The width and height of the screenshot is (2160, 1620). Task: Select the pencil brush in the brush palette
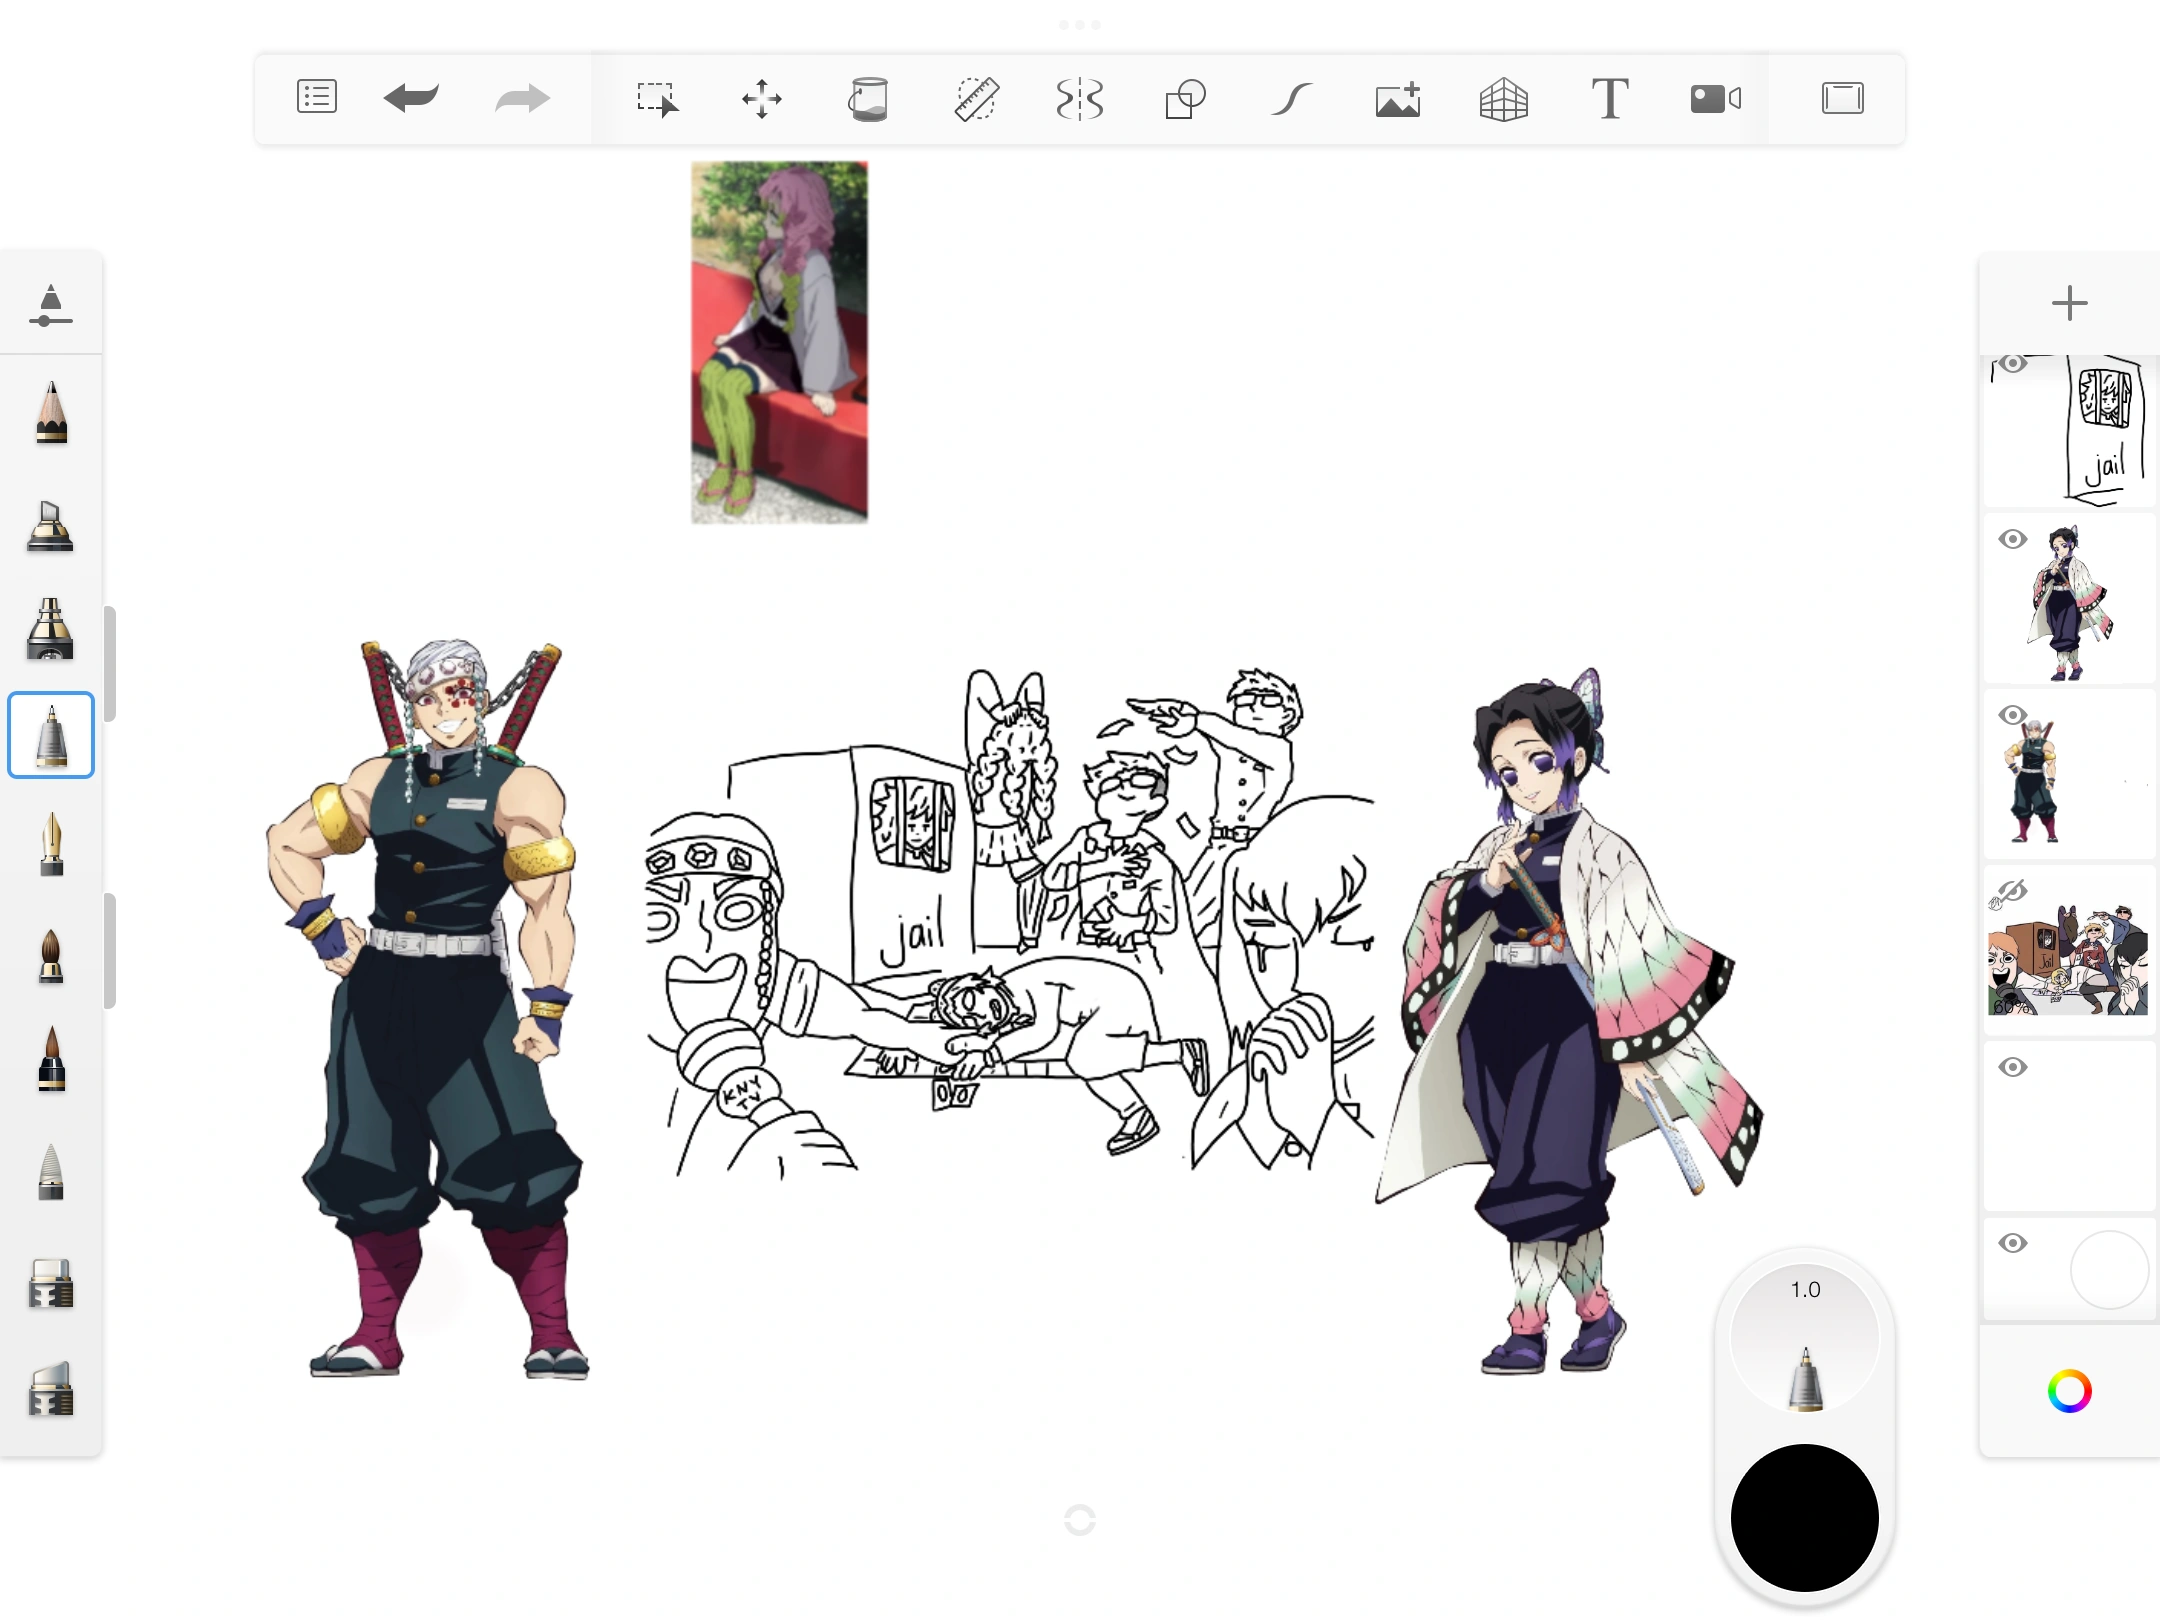pyautogui.click(x=51, y=412)
